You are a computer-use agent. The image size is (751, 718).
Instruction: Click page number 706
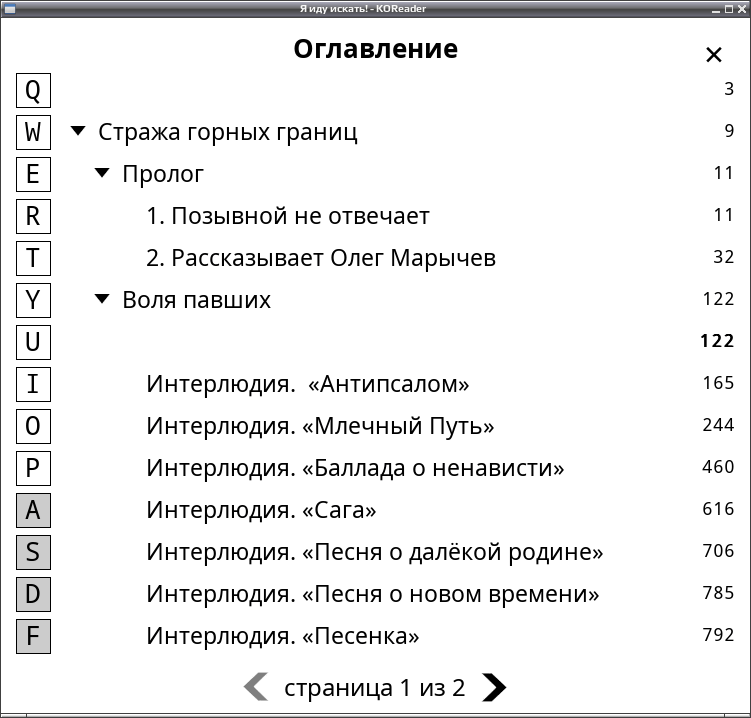pos(718,551)
